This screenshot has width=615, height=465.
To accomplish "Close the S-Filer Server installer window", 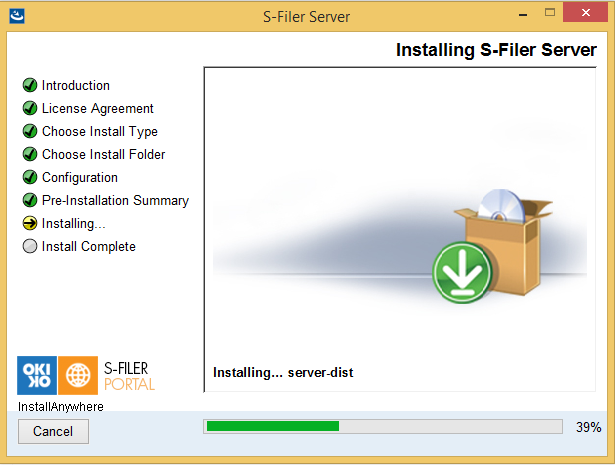I will pos(586,13).
